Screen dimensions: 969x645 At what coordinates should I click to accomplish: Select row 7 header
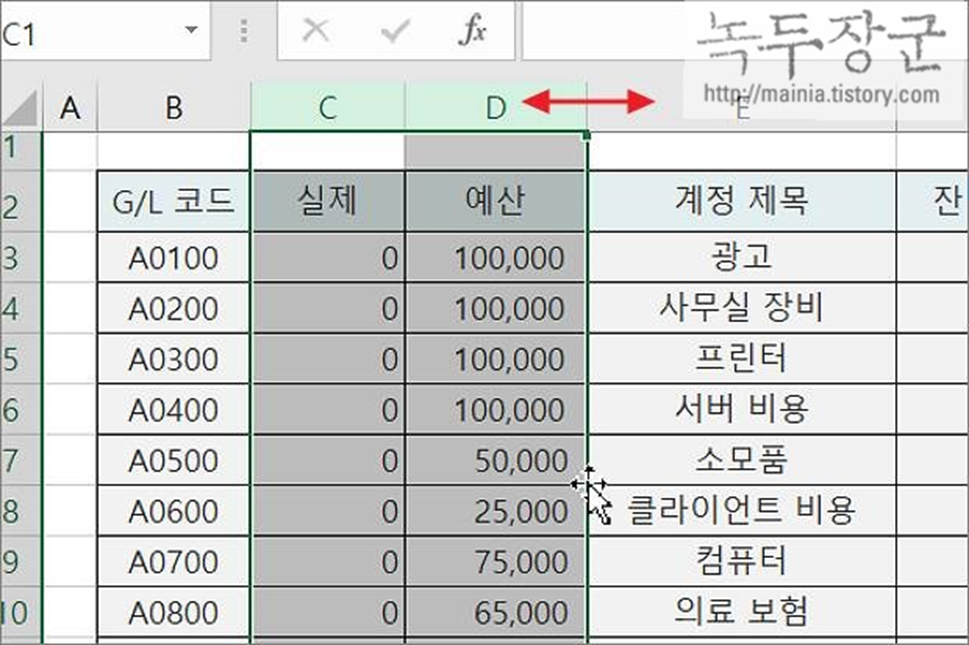click(x=20, y=460)
